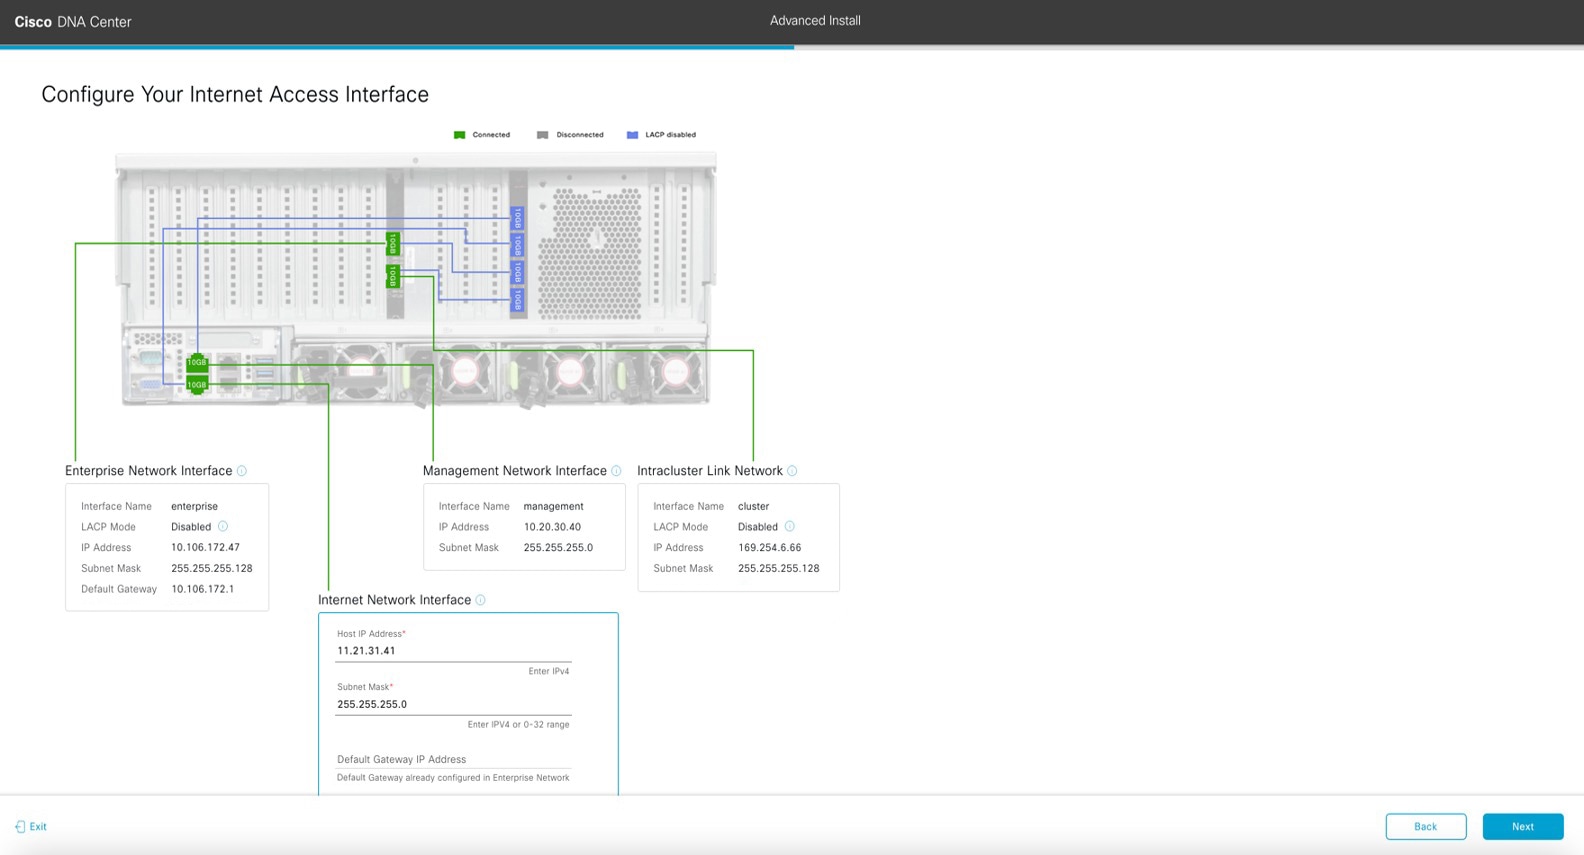The height and width of the screenshot is (855, 1584).
Task: Click Cisco DNA Center logo text
Action: pyautogui.click(x=73, y=22)
